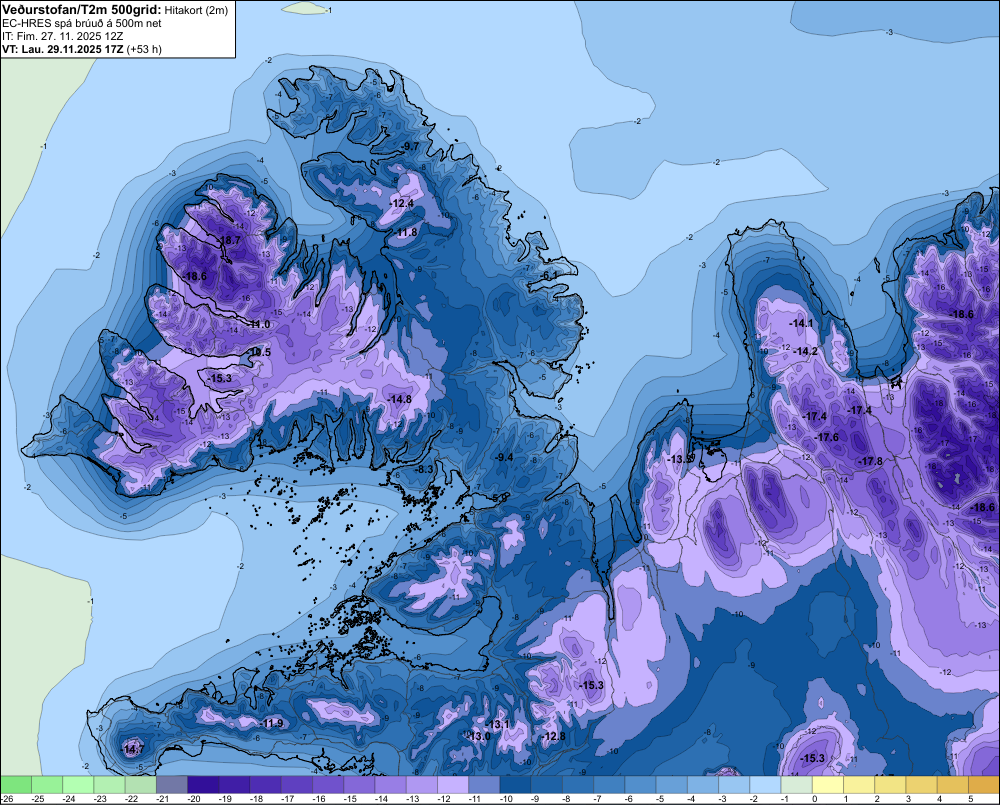Click the legend color swatch labeled -21
Screen dimensions: 1000x805
coord(172,785)
